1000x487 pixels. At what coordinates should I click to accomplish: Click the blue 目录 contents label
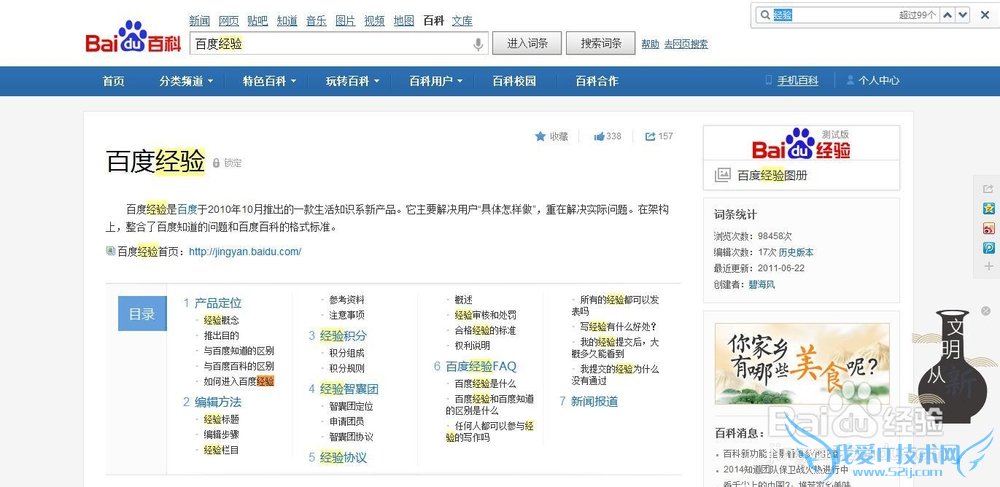(x=142, y=314)
